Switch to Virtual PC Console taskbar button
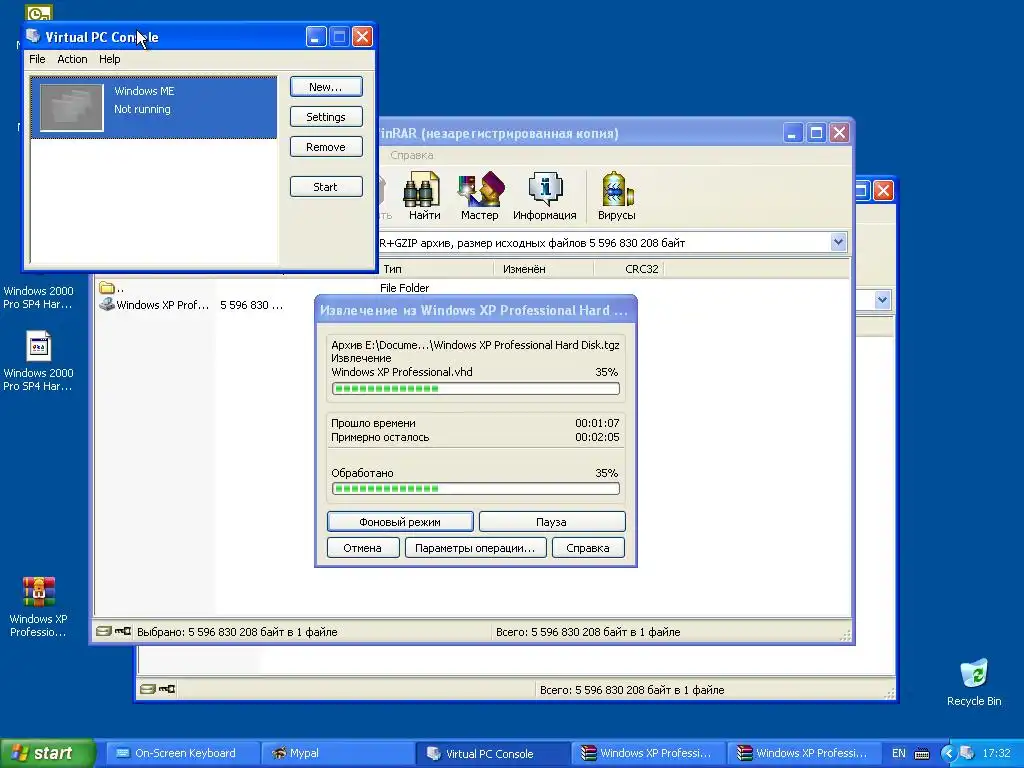The width and height of the screenshot is (1024, 768). pyautogui.click(x=492, y=753)
